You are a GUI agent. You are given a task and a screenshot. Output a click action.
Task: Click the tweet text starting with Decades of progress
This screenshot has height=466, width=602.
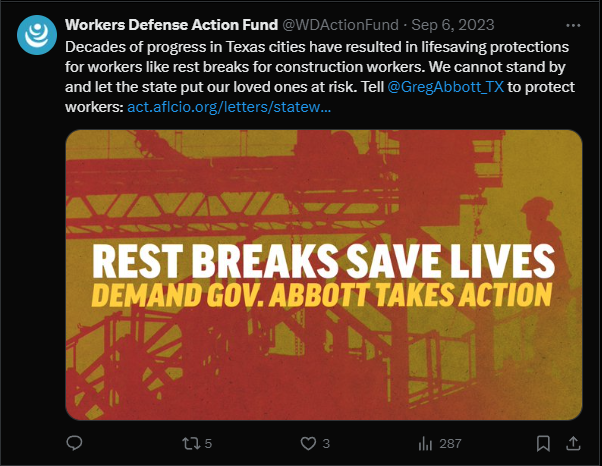(x=320, y=77)
